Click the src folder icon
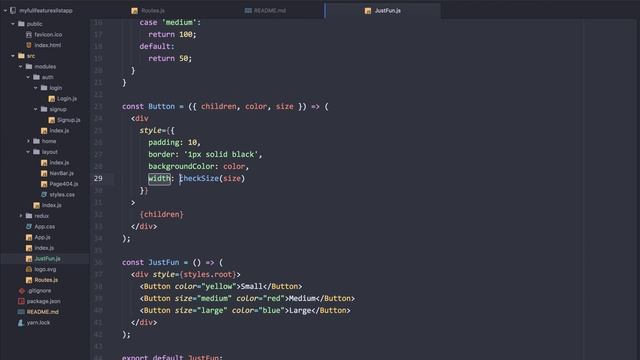 point(21,56)
